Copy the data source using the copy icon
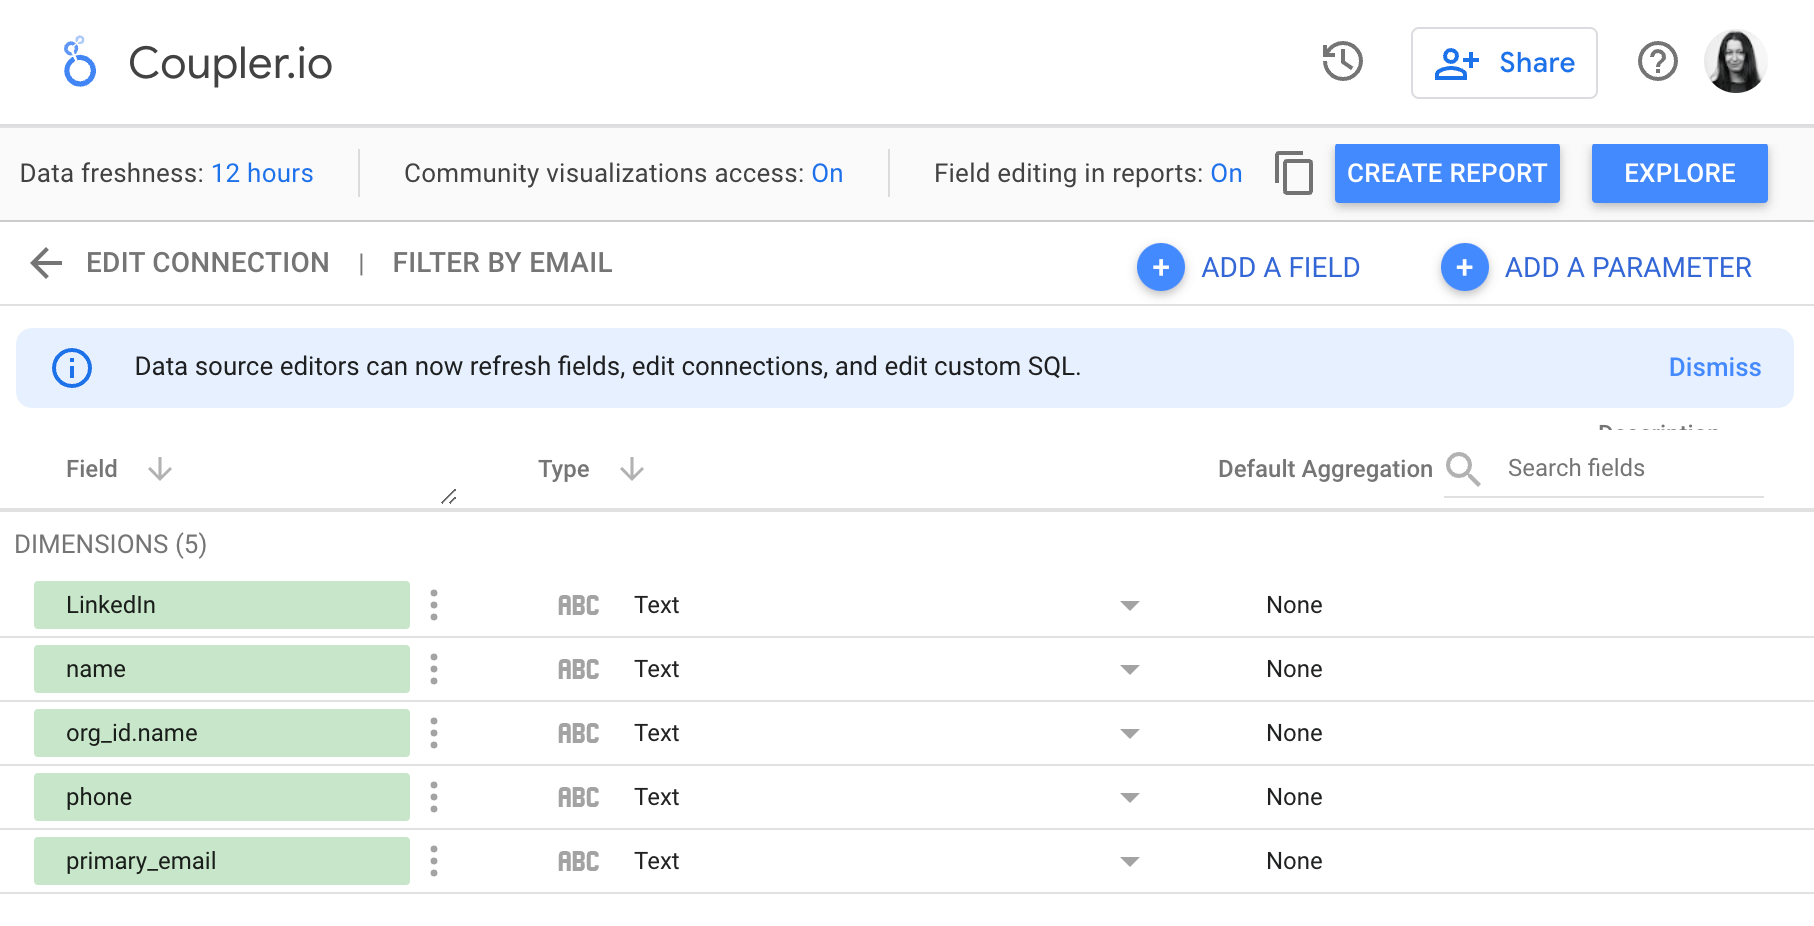 click(x=1294, y=173)
